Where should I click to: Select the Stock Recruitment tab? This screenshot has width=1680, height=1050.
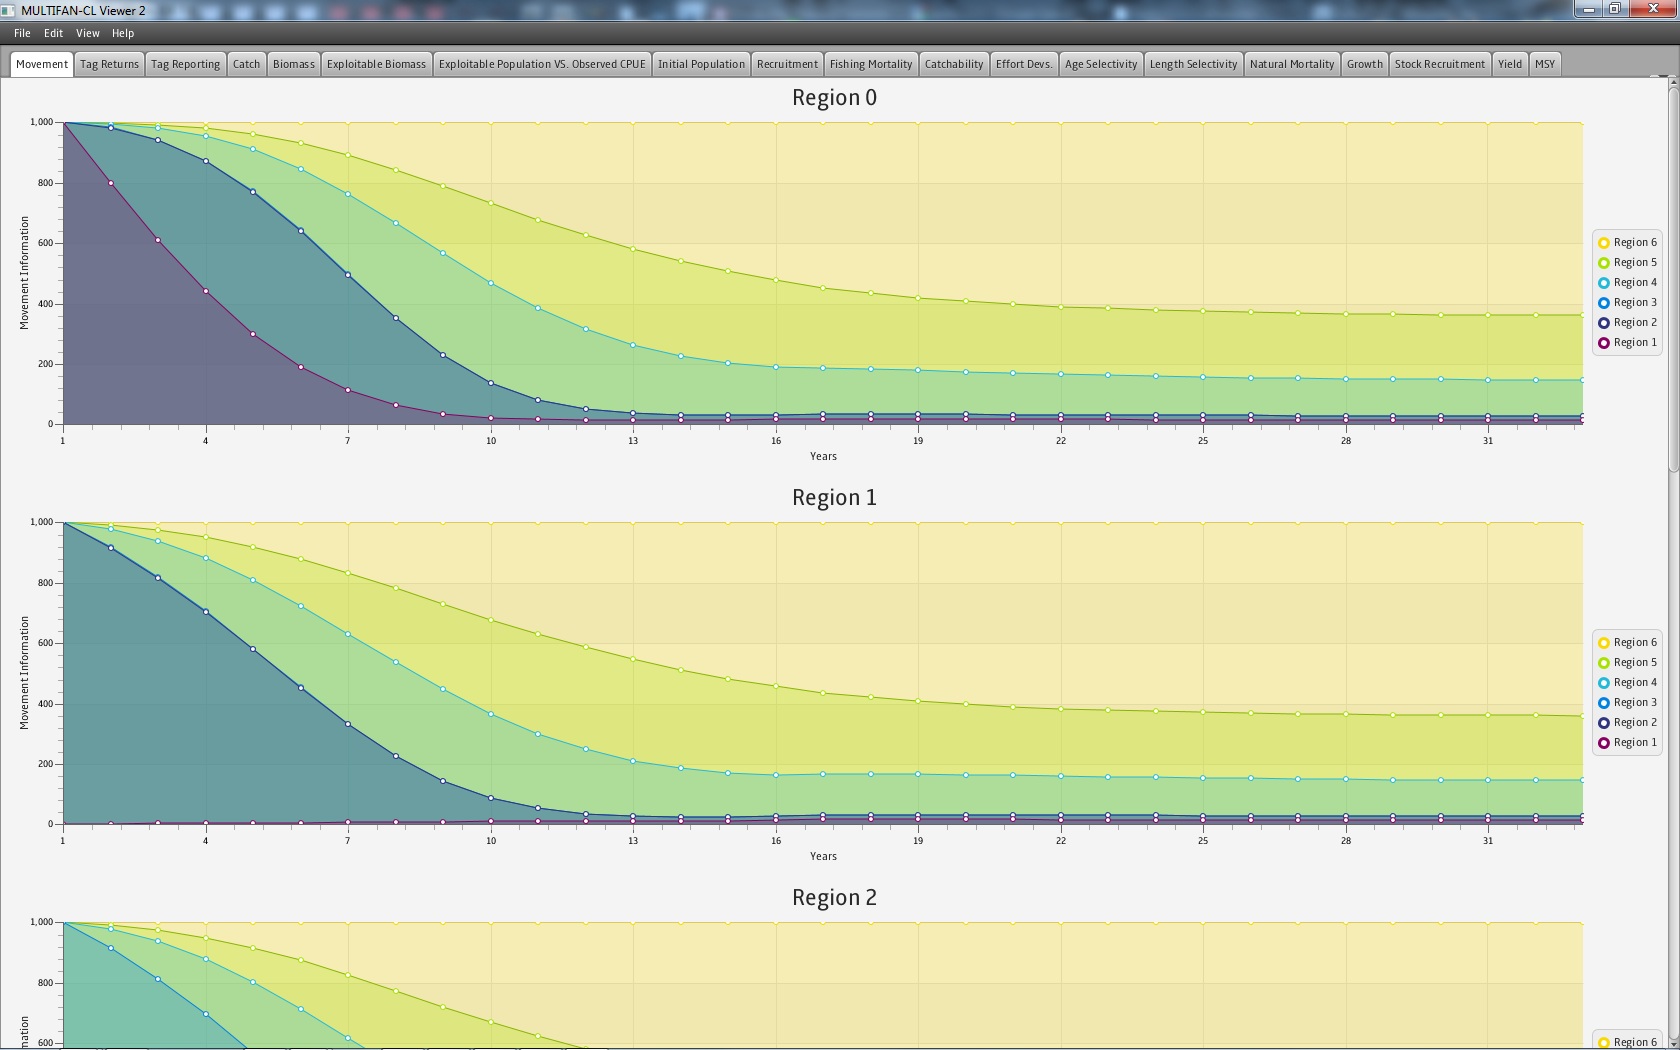[x=1439, y=64]
